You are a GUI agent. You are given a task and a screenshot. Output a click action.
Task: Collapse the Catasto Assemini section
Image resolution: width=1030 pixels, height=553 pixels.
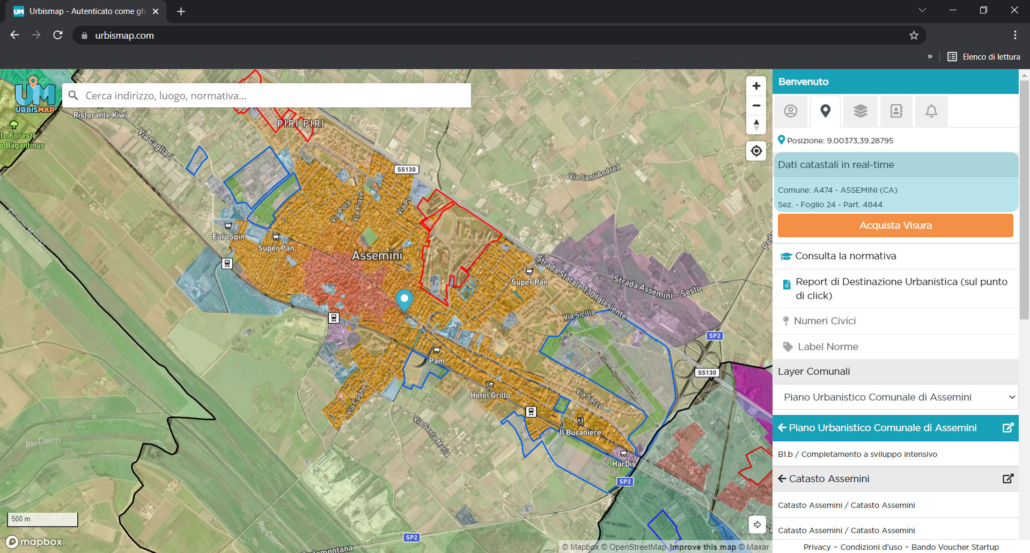coord(782,479)
